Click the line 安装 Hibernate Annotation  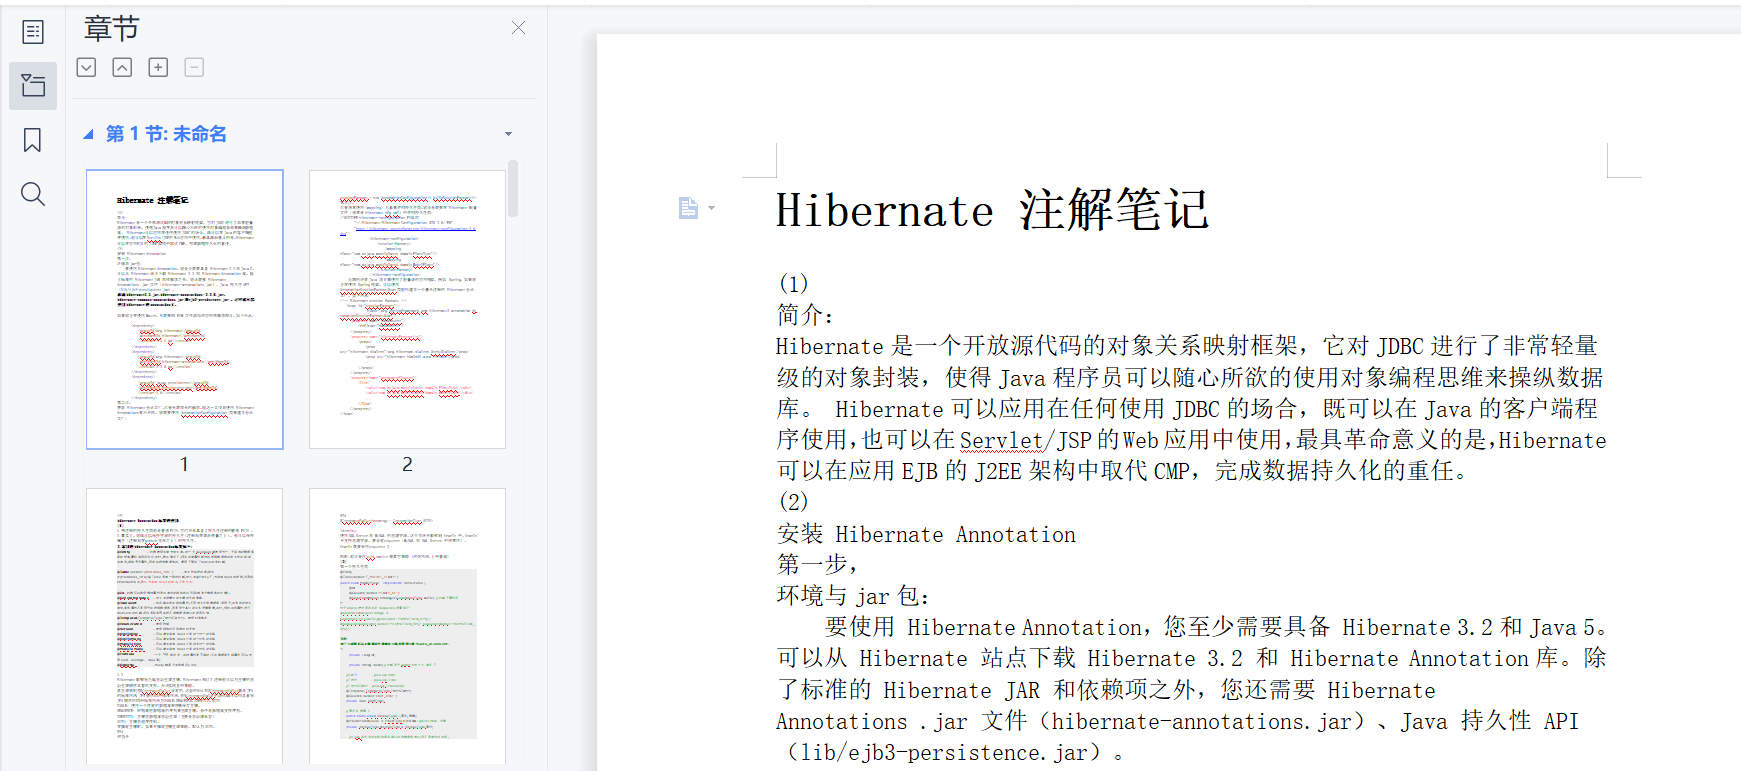coord(927,534)
